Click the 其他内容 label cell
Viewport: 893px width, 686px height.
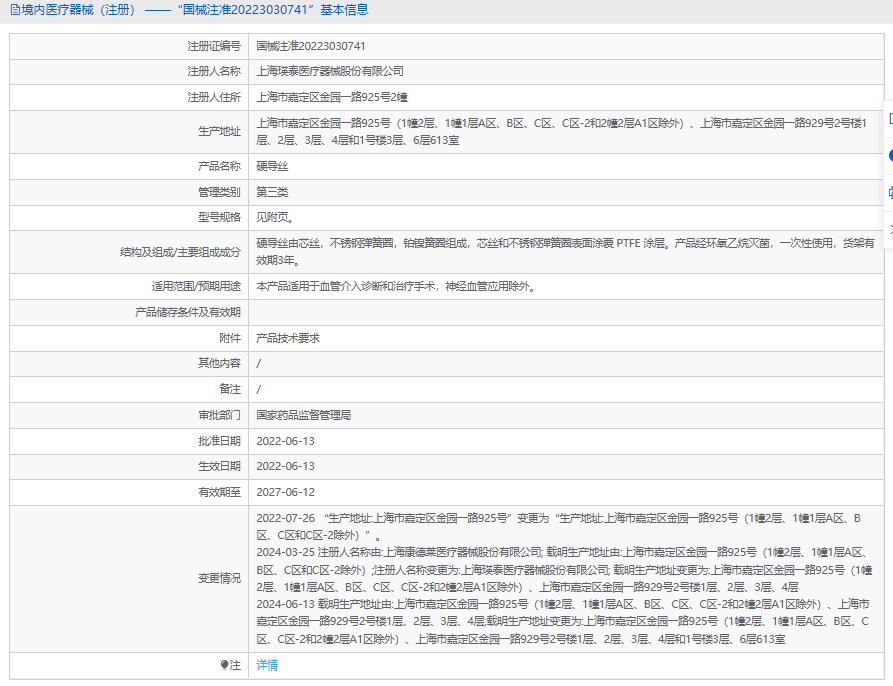click(129, 363)
